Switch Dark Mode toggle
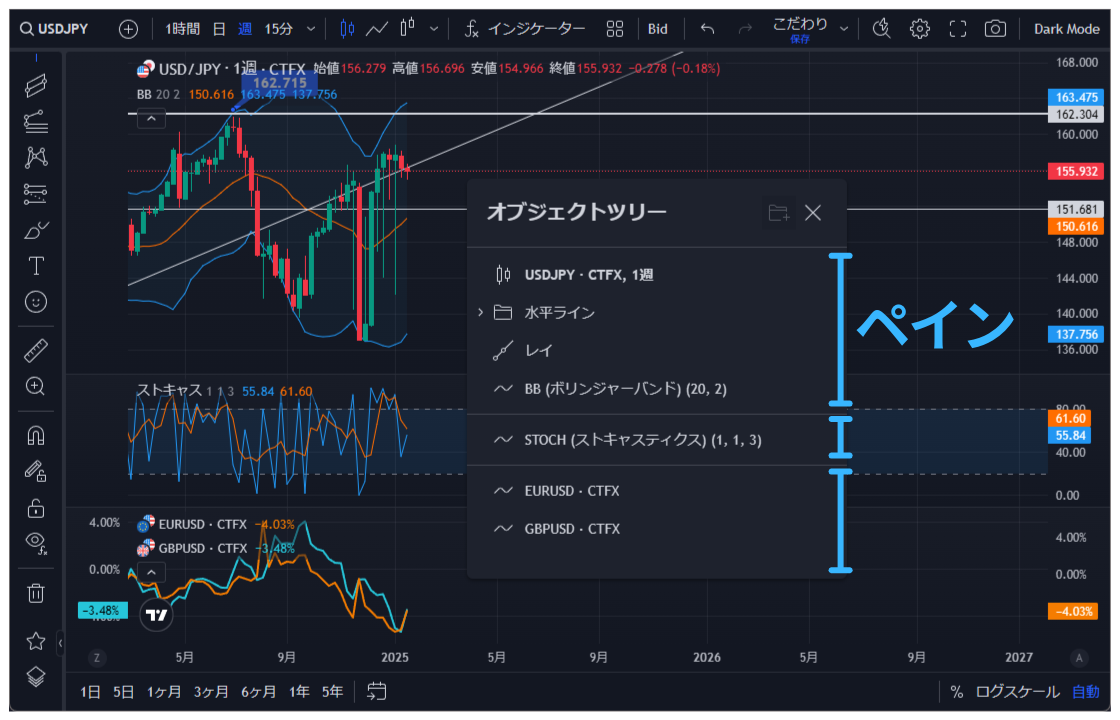This screenshot has height=720, width=1120. coord(1066,29)
